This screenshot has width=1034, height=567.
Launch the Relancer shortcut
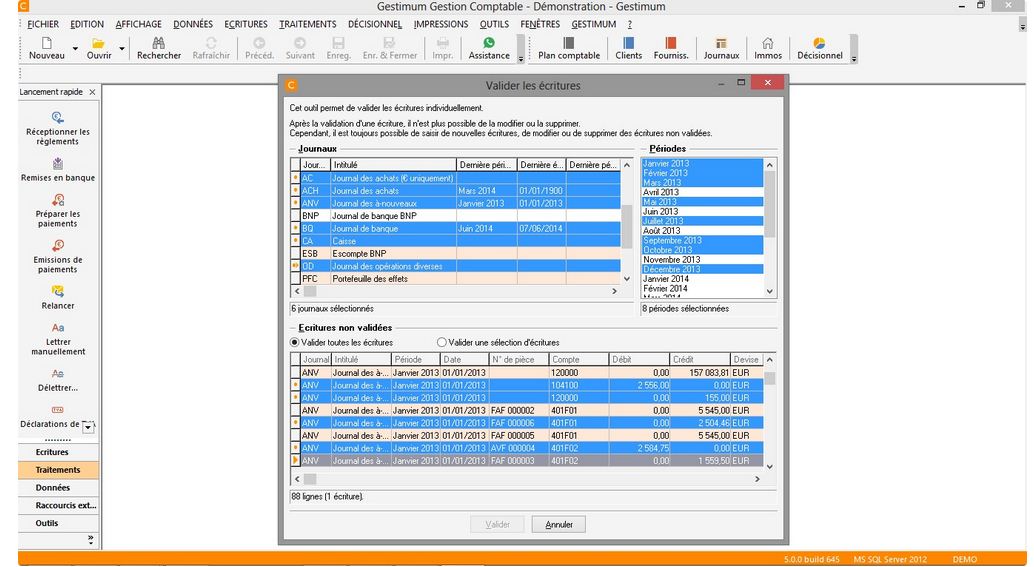[x=58, y=297]
